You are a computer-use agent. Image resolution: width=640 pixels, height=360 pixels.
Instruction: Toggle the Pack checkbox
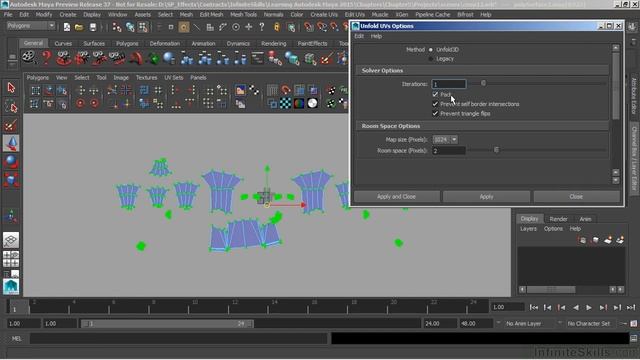[x=435, y=94]
